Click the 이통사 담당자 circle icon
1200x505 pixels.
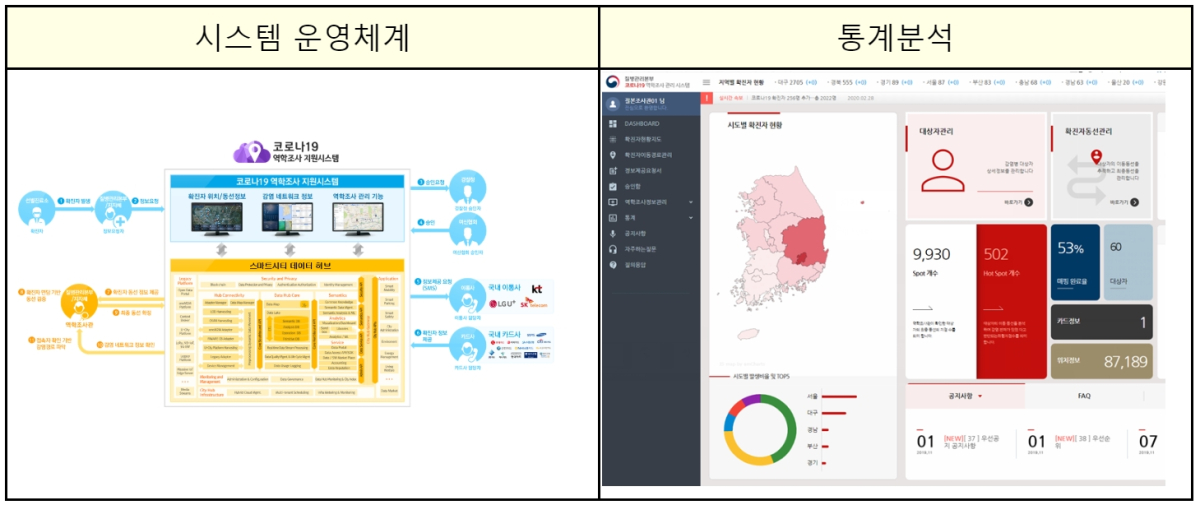(x=467, y=296)
